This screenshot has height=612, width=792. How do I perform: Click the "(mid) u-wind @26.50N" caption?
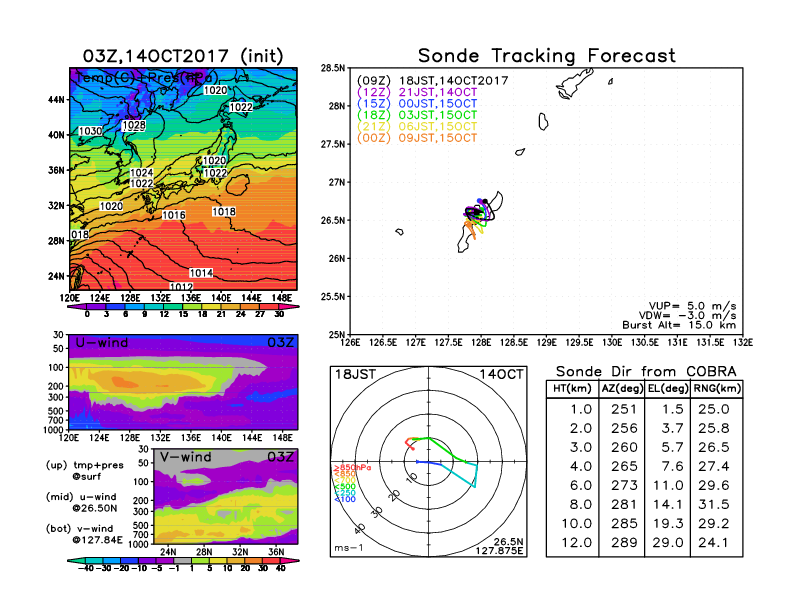point(81,502)
